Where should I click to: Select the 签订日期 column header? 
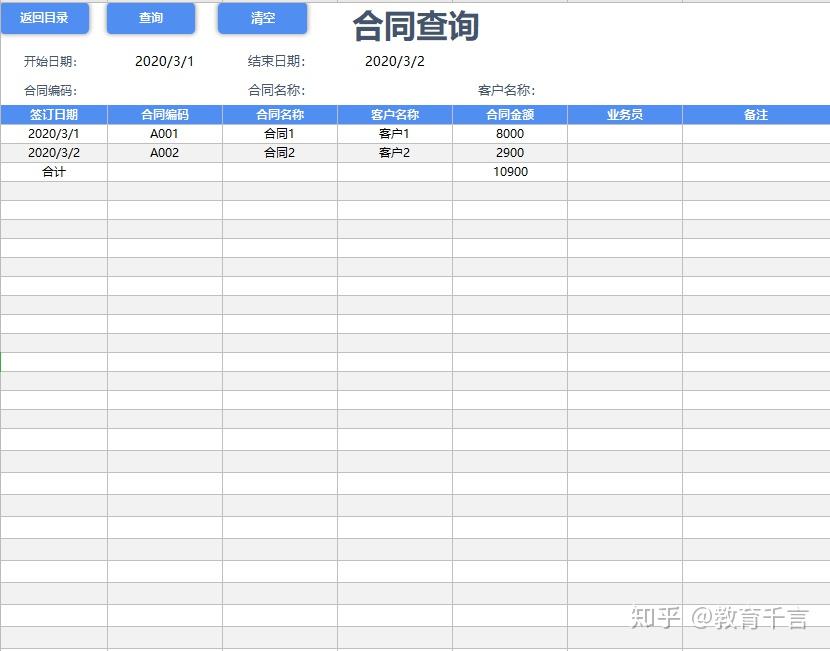click(54, 115)
